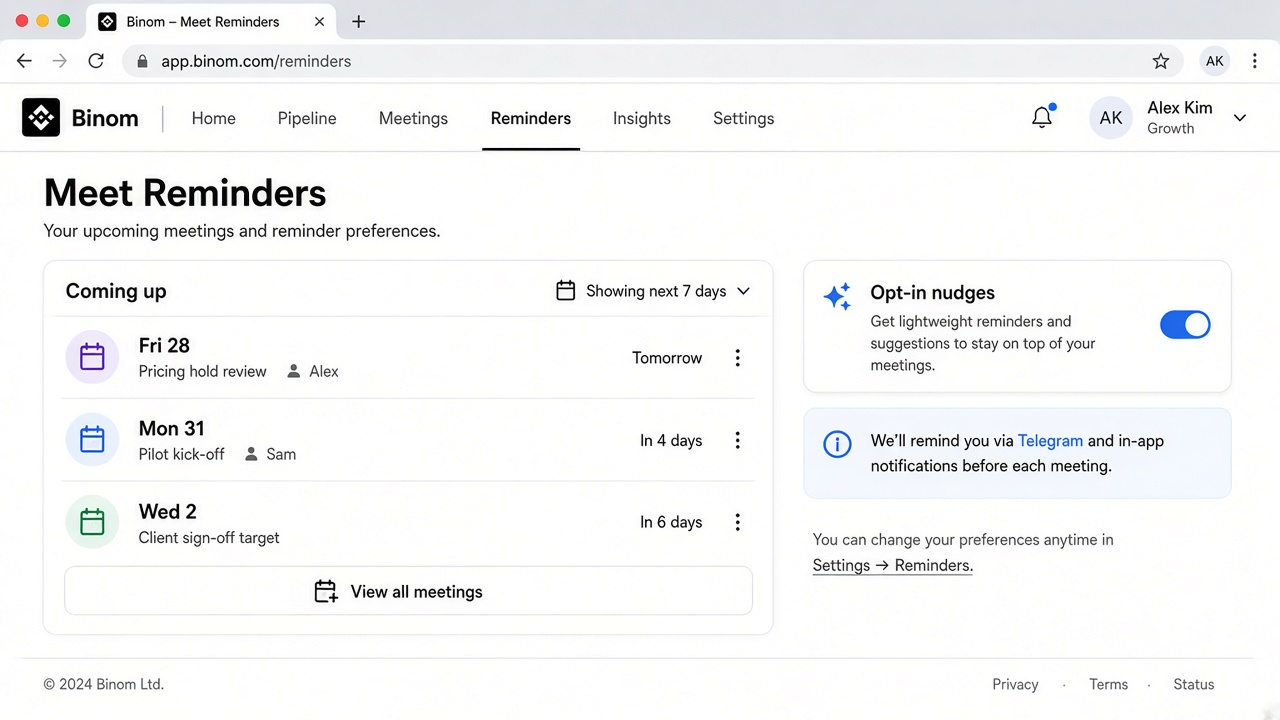1280x720 pixels.
Task: Click the Binom logo icon
Action: 41,118
